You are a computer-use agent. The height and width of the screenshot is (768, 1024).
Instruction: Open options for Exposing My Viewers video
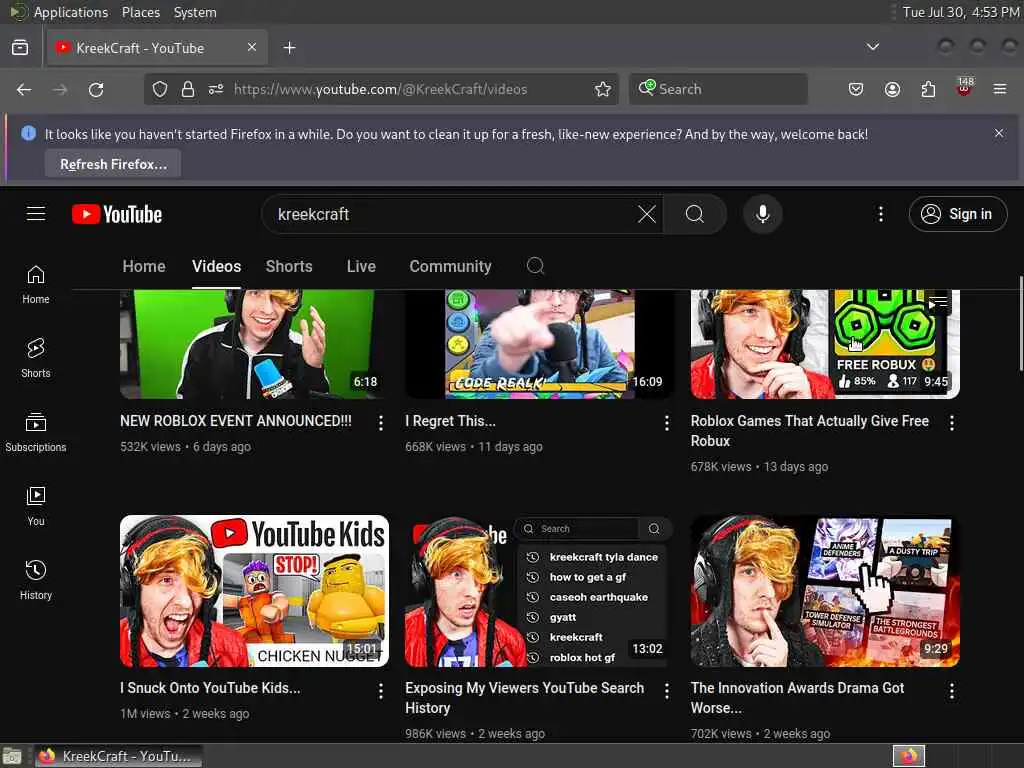click(666, 691)
